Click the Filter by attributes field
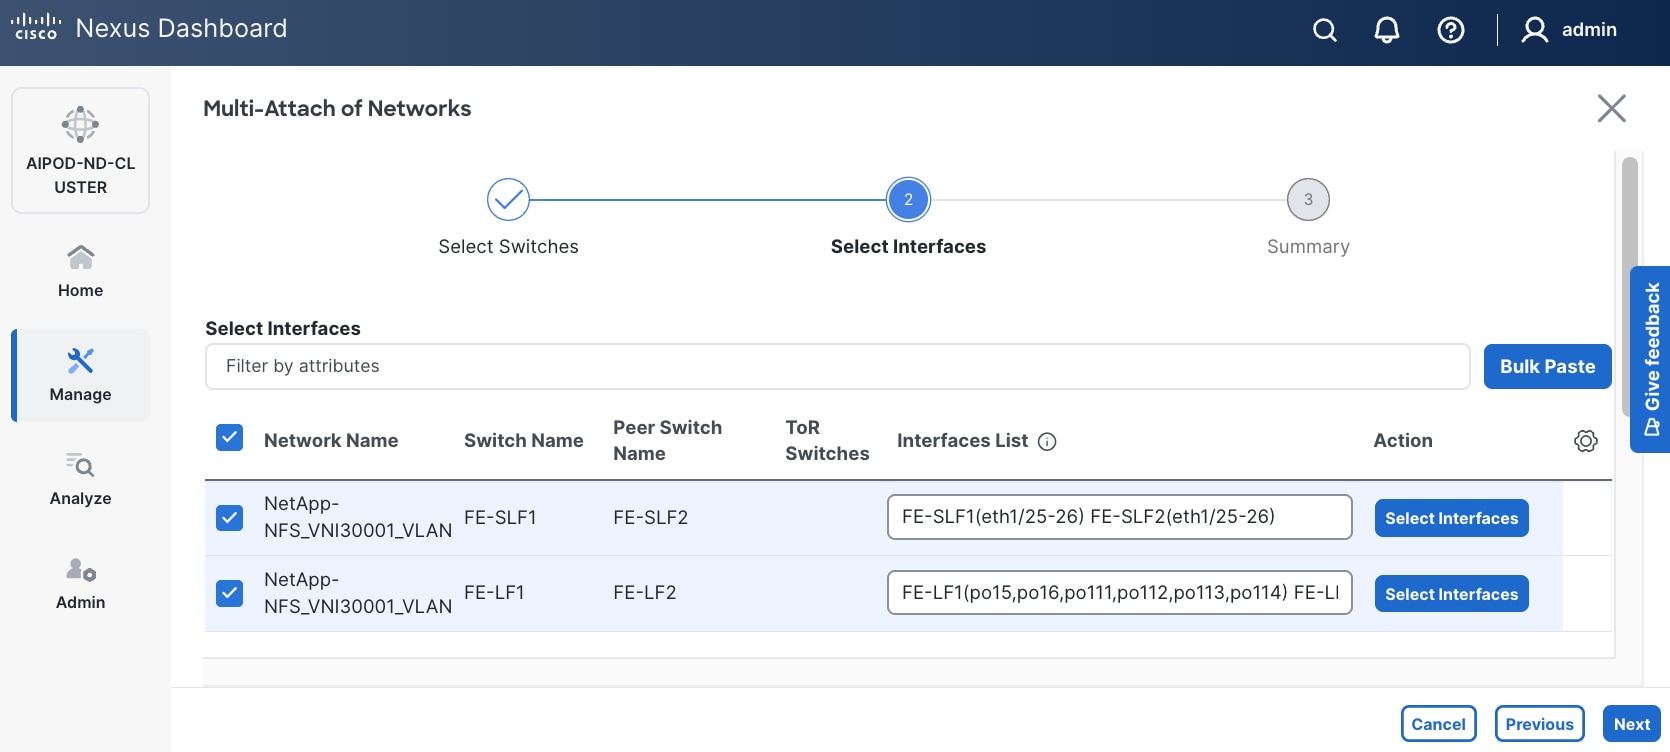Viewport: 1670px width, 752px height. click(x=837, y=366)
